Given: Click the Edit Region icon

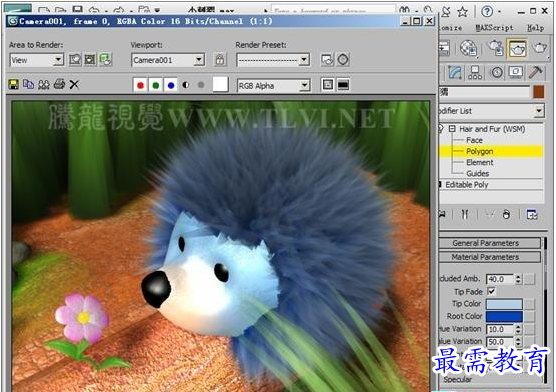Looking at the screenshot, I should coord(75,60).
